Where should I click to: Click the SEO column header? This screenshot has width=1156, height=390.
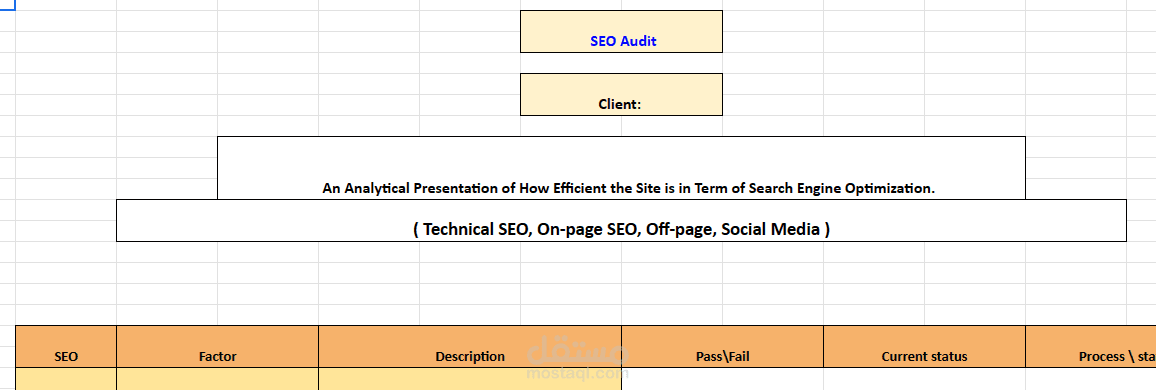[x=66, y=347]
